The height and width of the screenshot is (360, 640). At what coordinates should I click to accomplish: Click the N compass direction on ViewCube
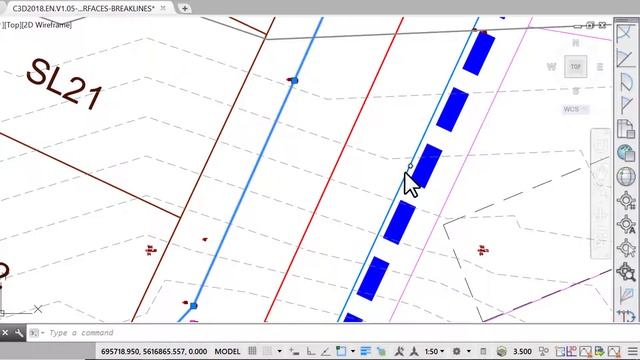point(576,43)
